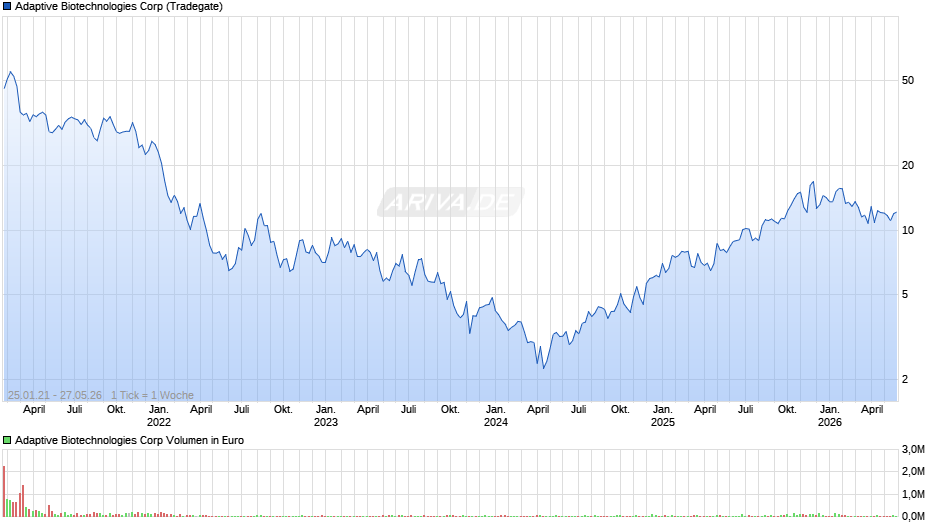Click the Jan. 2026 axis label
Screen dimensions: 940x526
point(830,416)
